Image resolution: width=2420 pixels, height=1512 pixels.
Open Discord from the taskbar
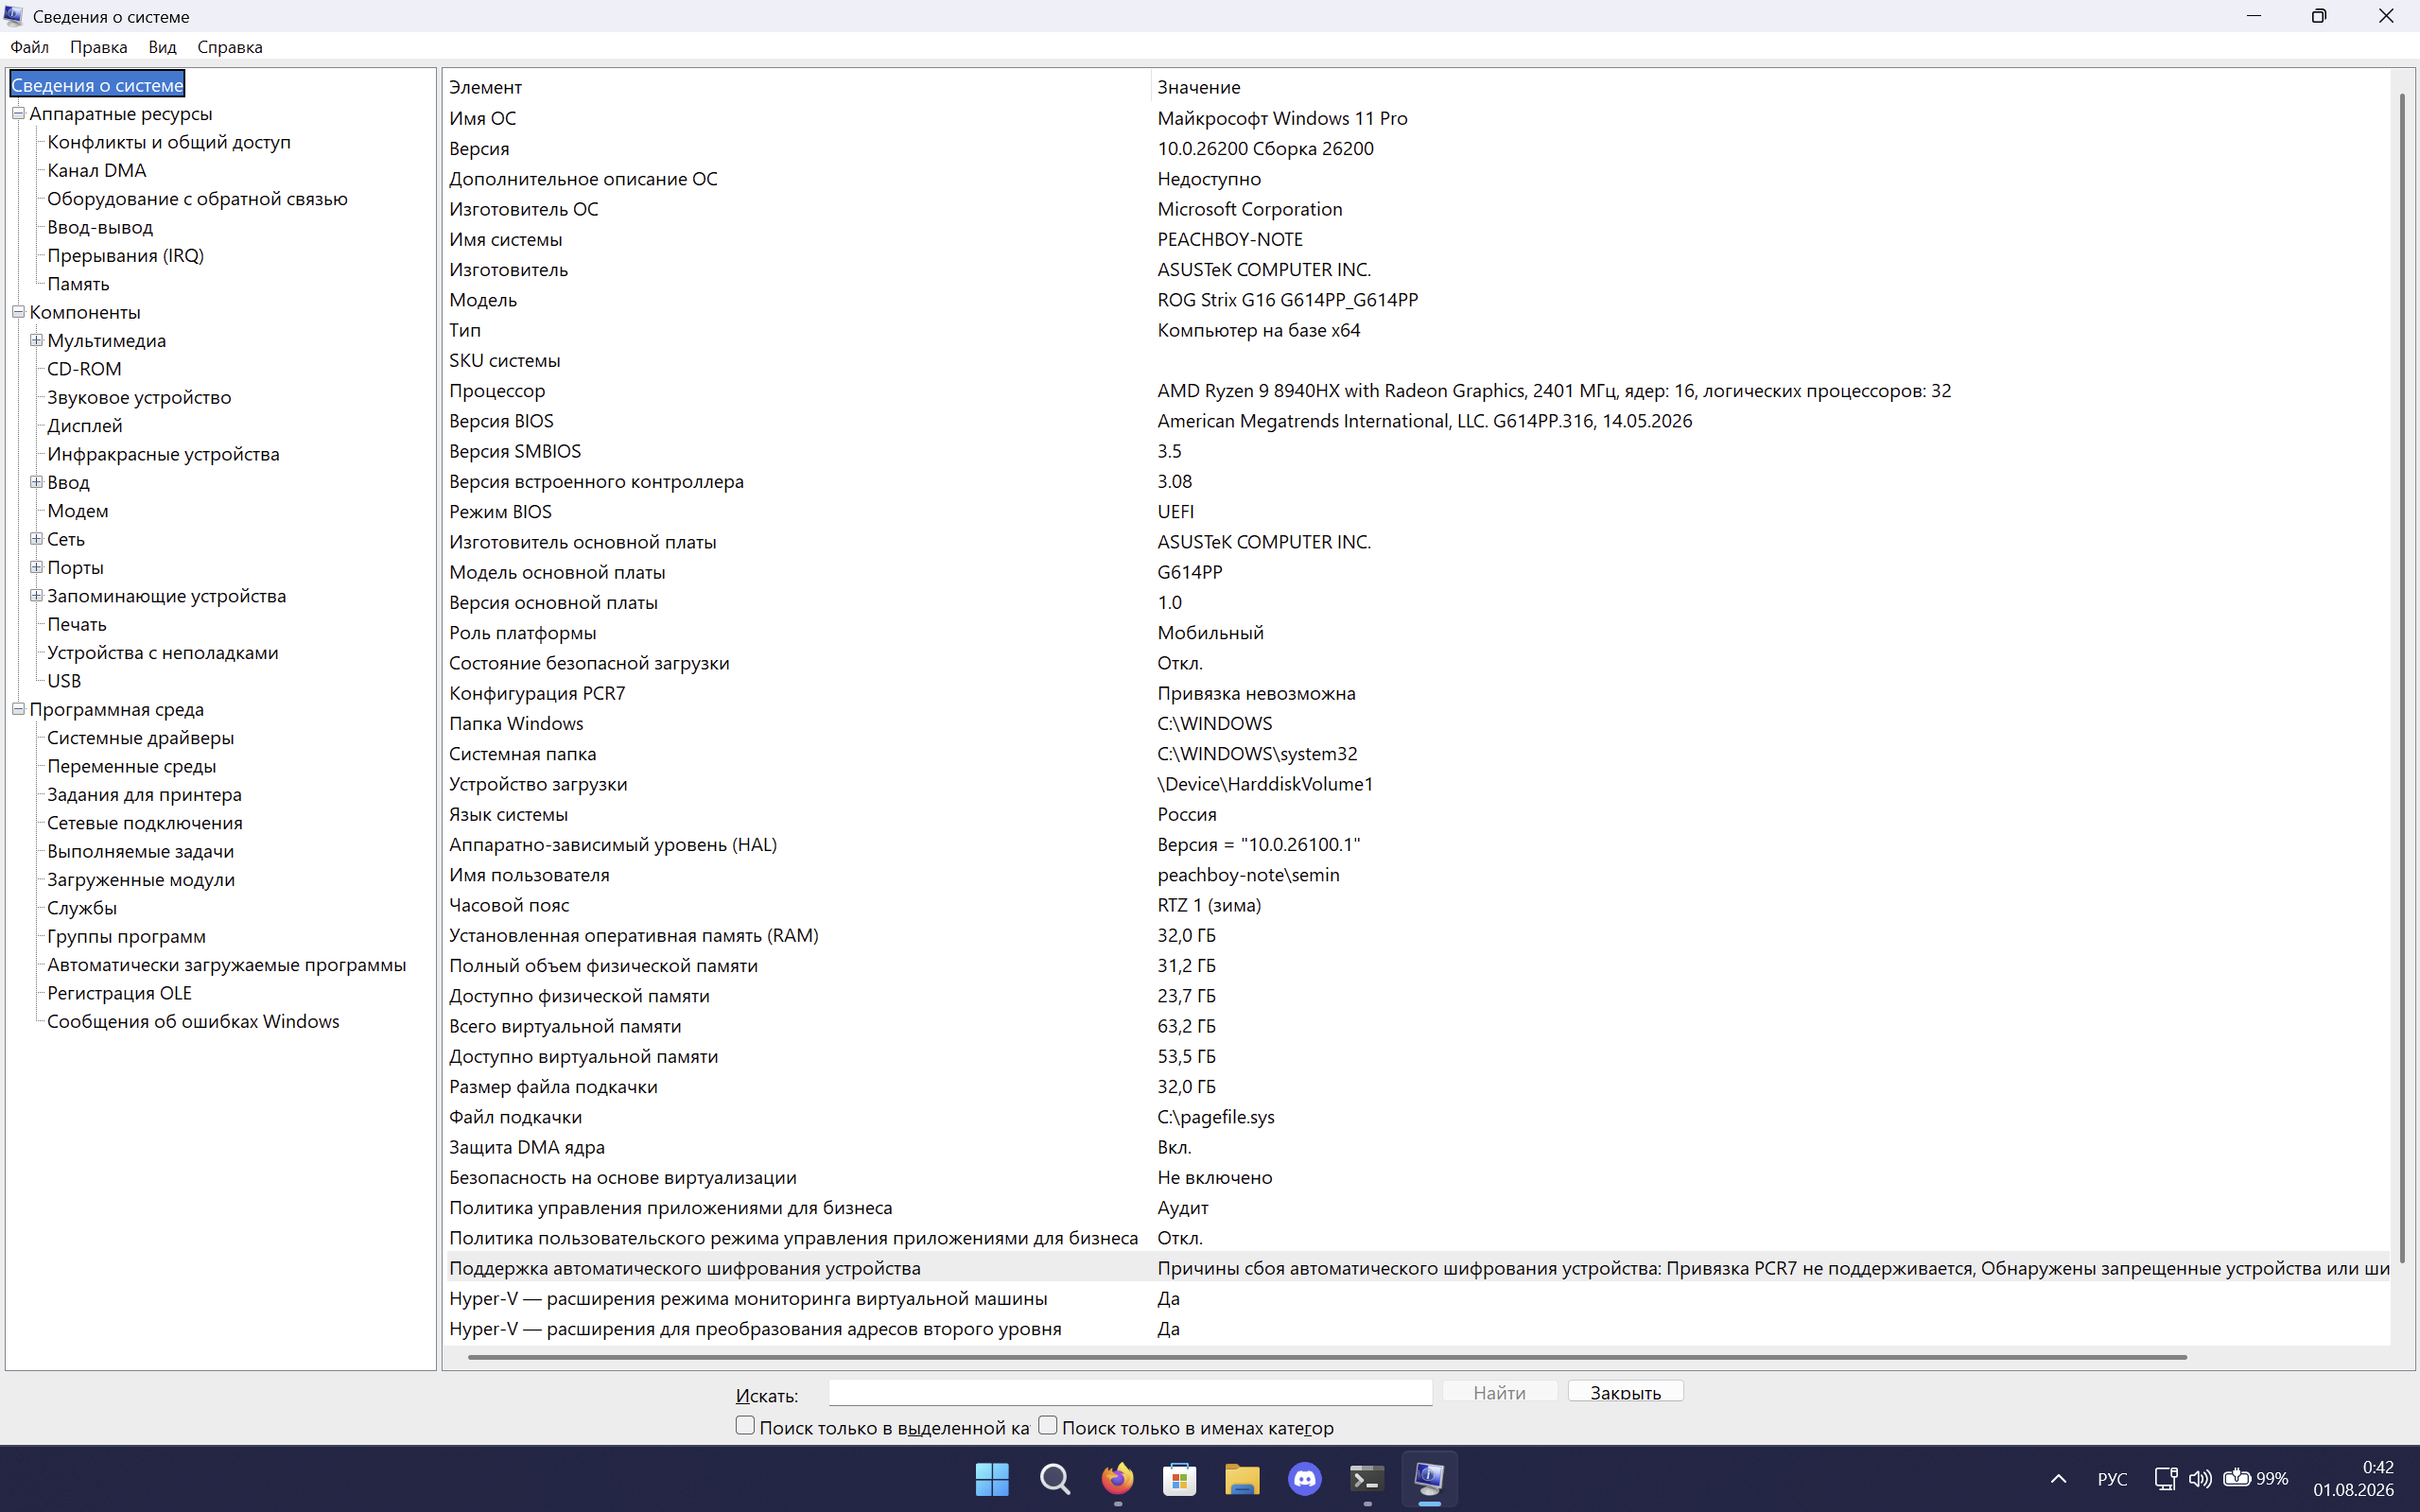tap(1305, 1479)
